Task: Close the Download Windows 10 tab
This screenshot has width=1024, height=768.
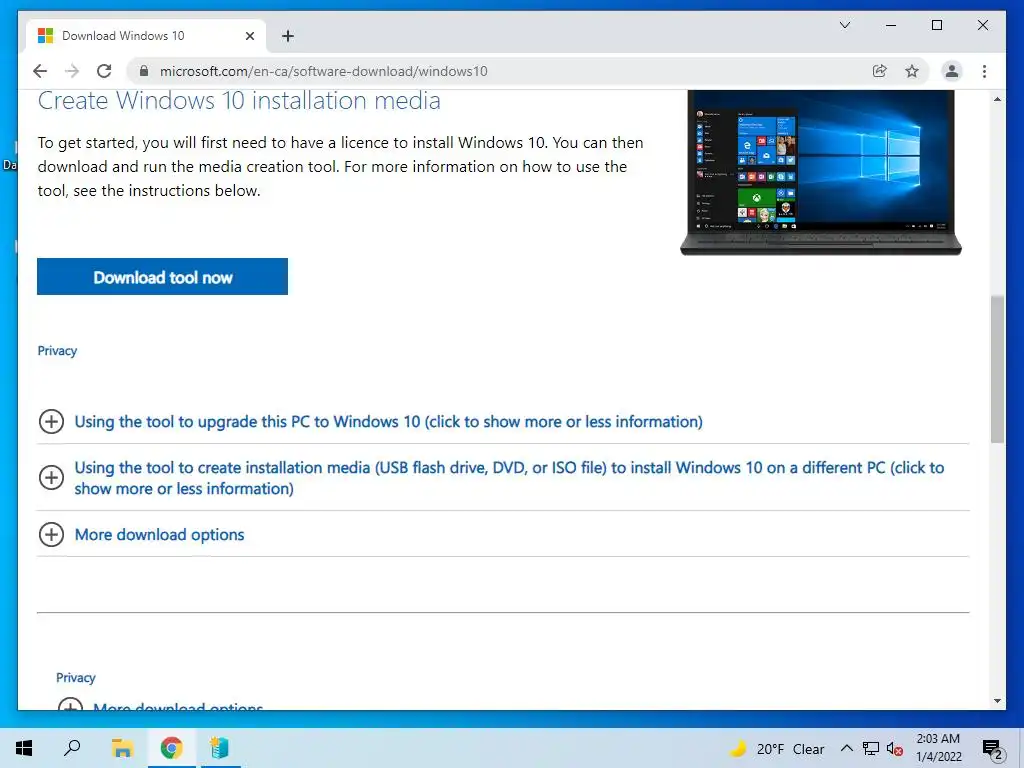Action: (x=249, y=36)
